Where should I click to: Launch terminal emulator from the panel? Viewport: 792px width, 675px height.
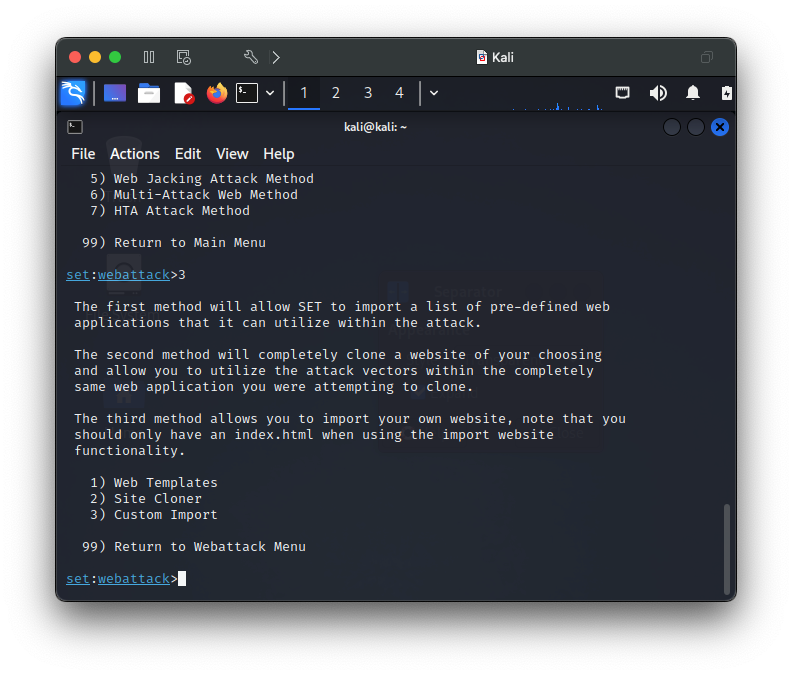247,93
